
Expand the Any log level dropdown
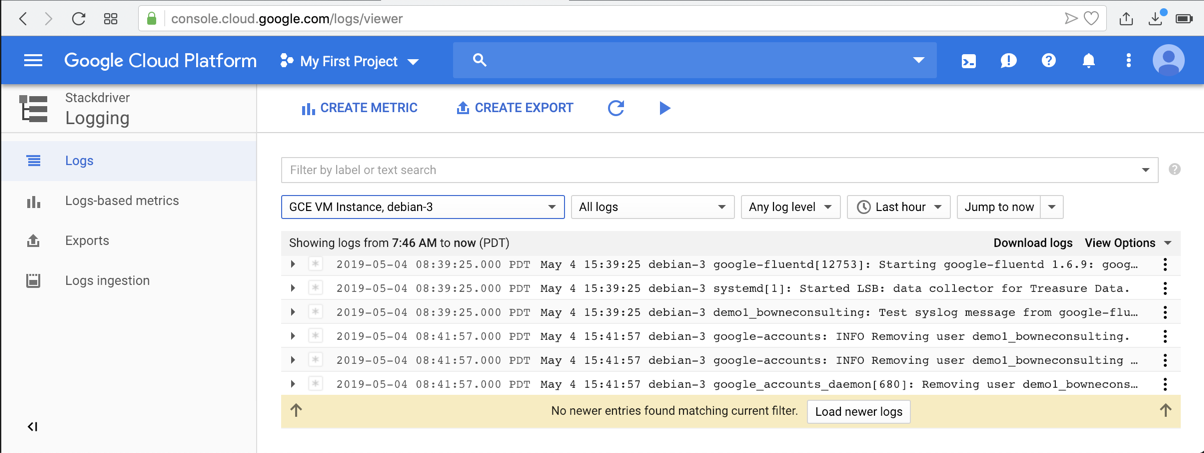pyautogui.click(x=789, y=207)
